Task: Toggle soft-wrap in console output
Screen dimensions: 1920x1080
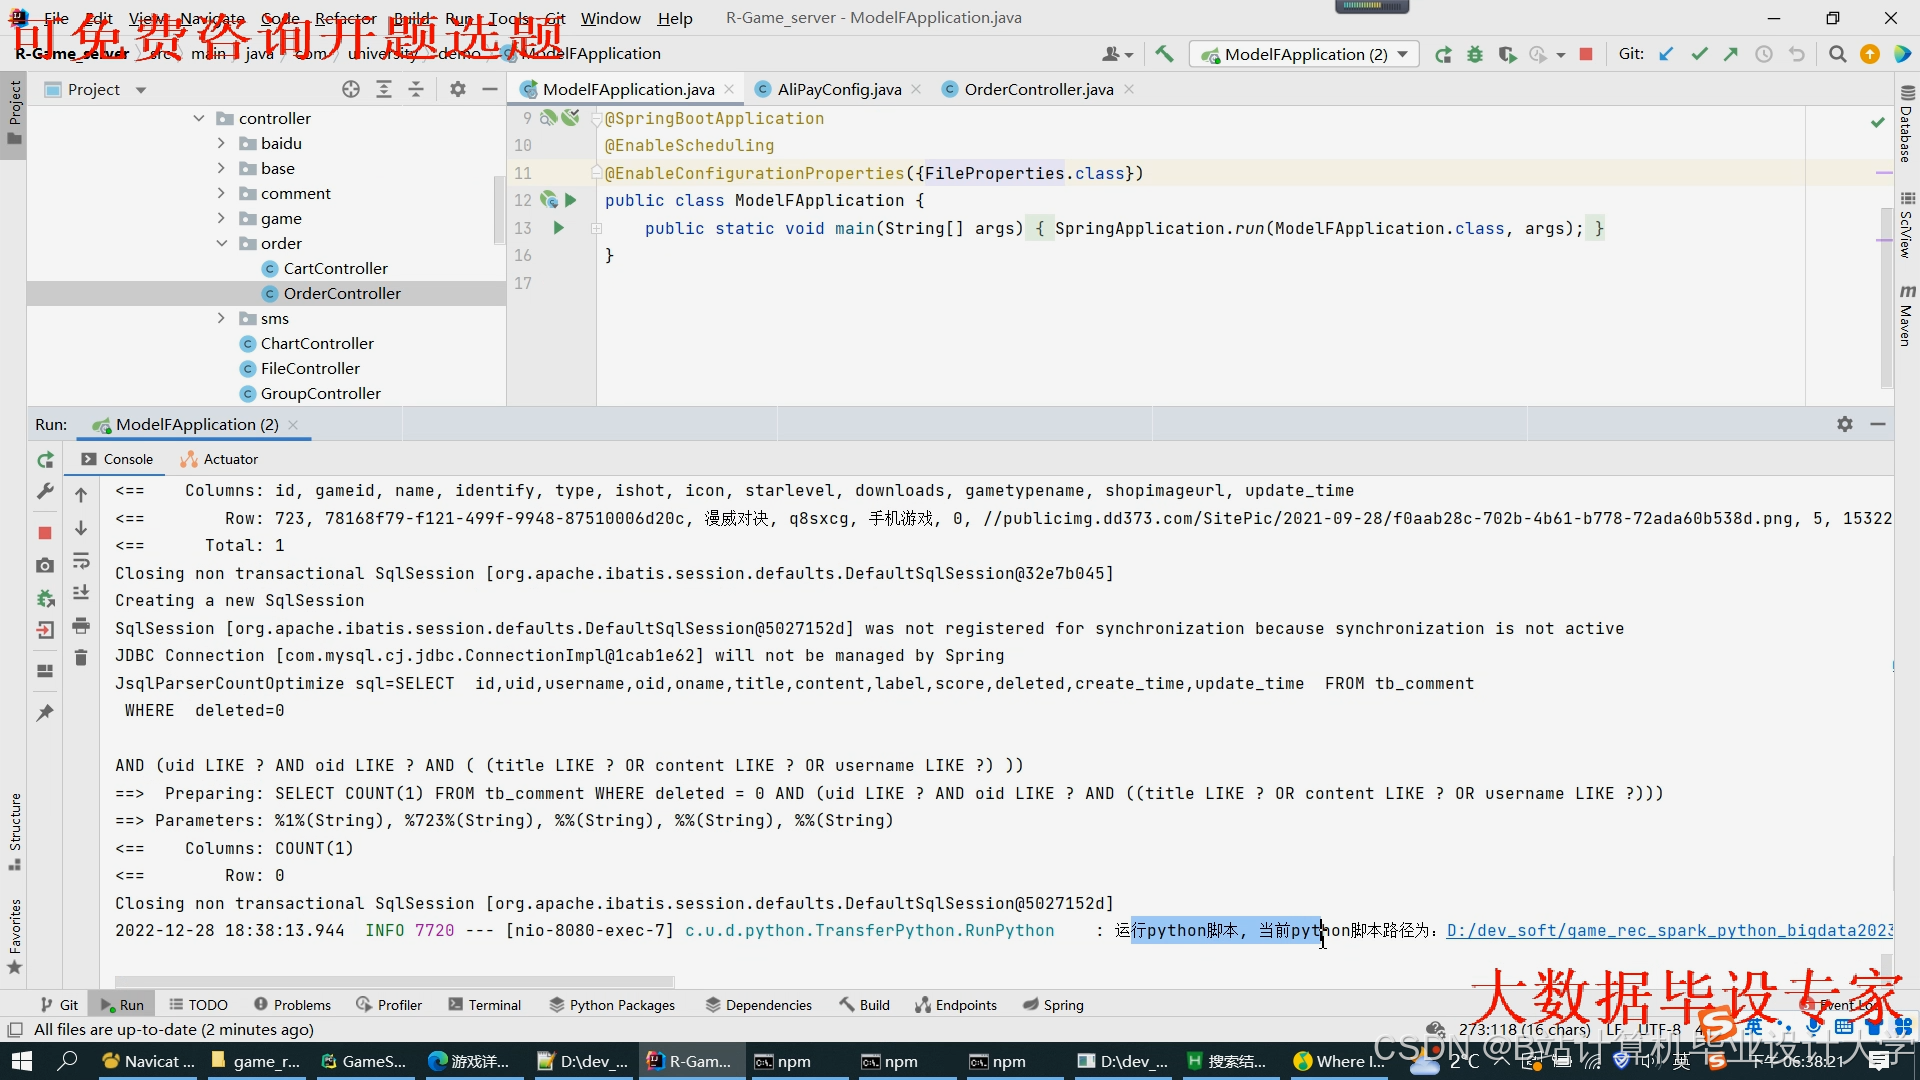Action: click(x=81, y=561)
